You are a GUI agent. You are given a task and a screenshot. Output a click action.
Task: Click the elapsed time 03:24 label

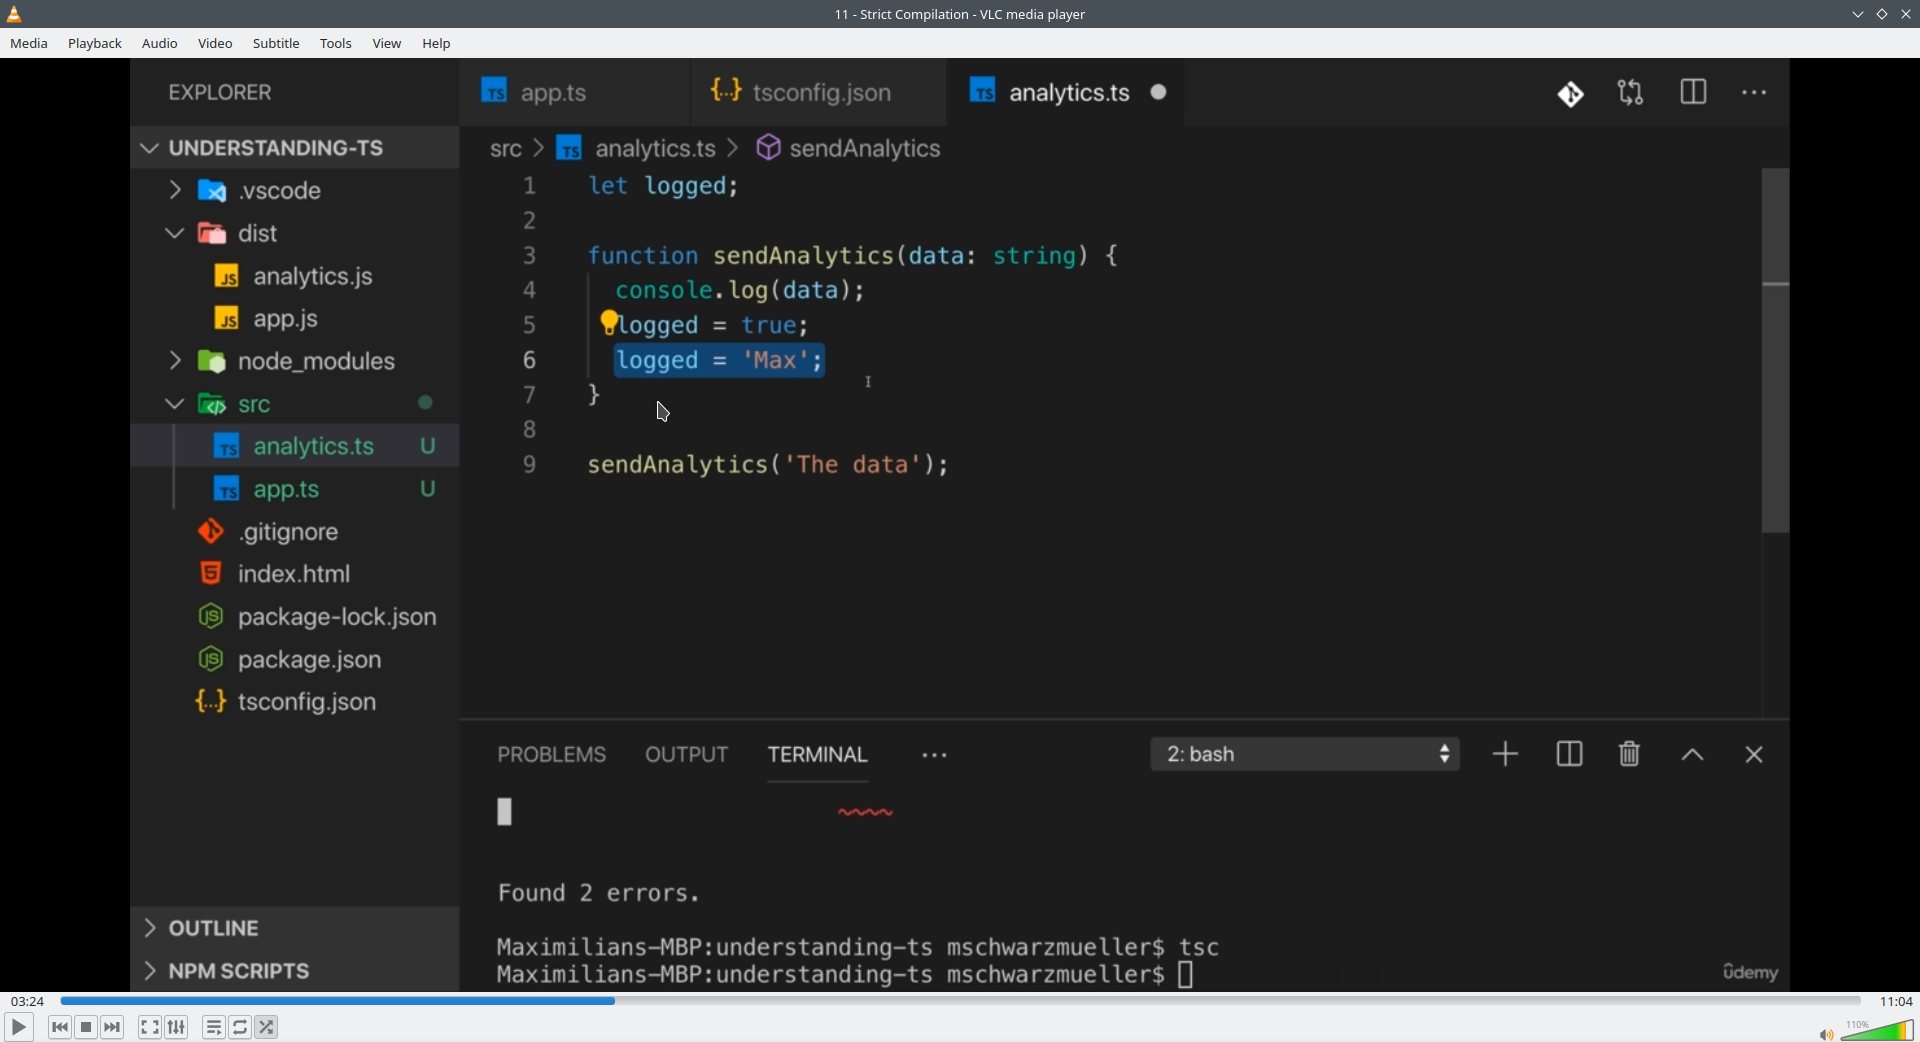[x=28, y=1001]
